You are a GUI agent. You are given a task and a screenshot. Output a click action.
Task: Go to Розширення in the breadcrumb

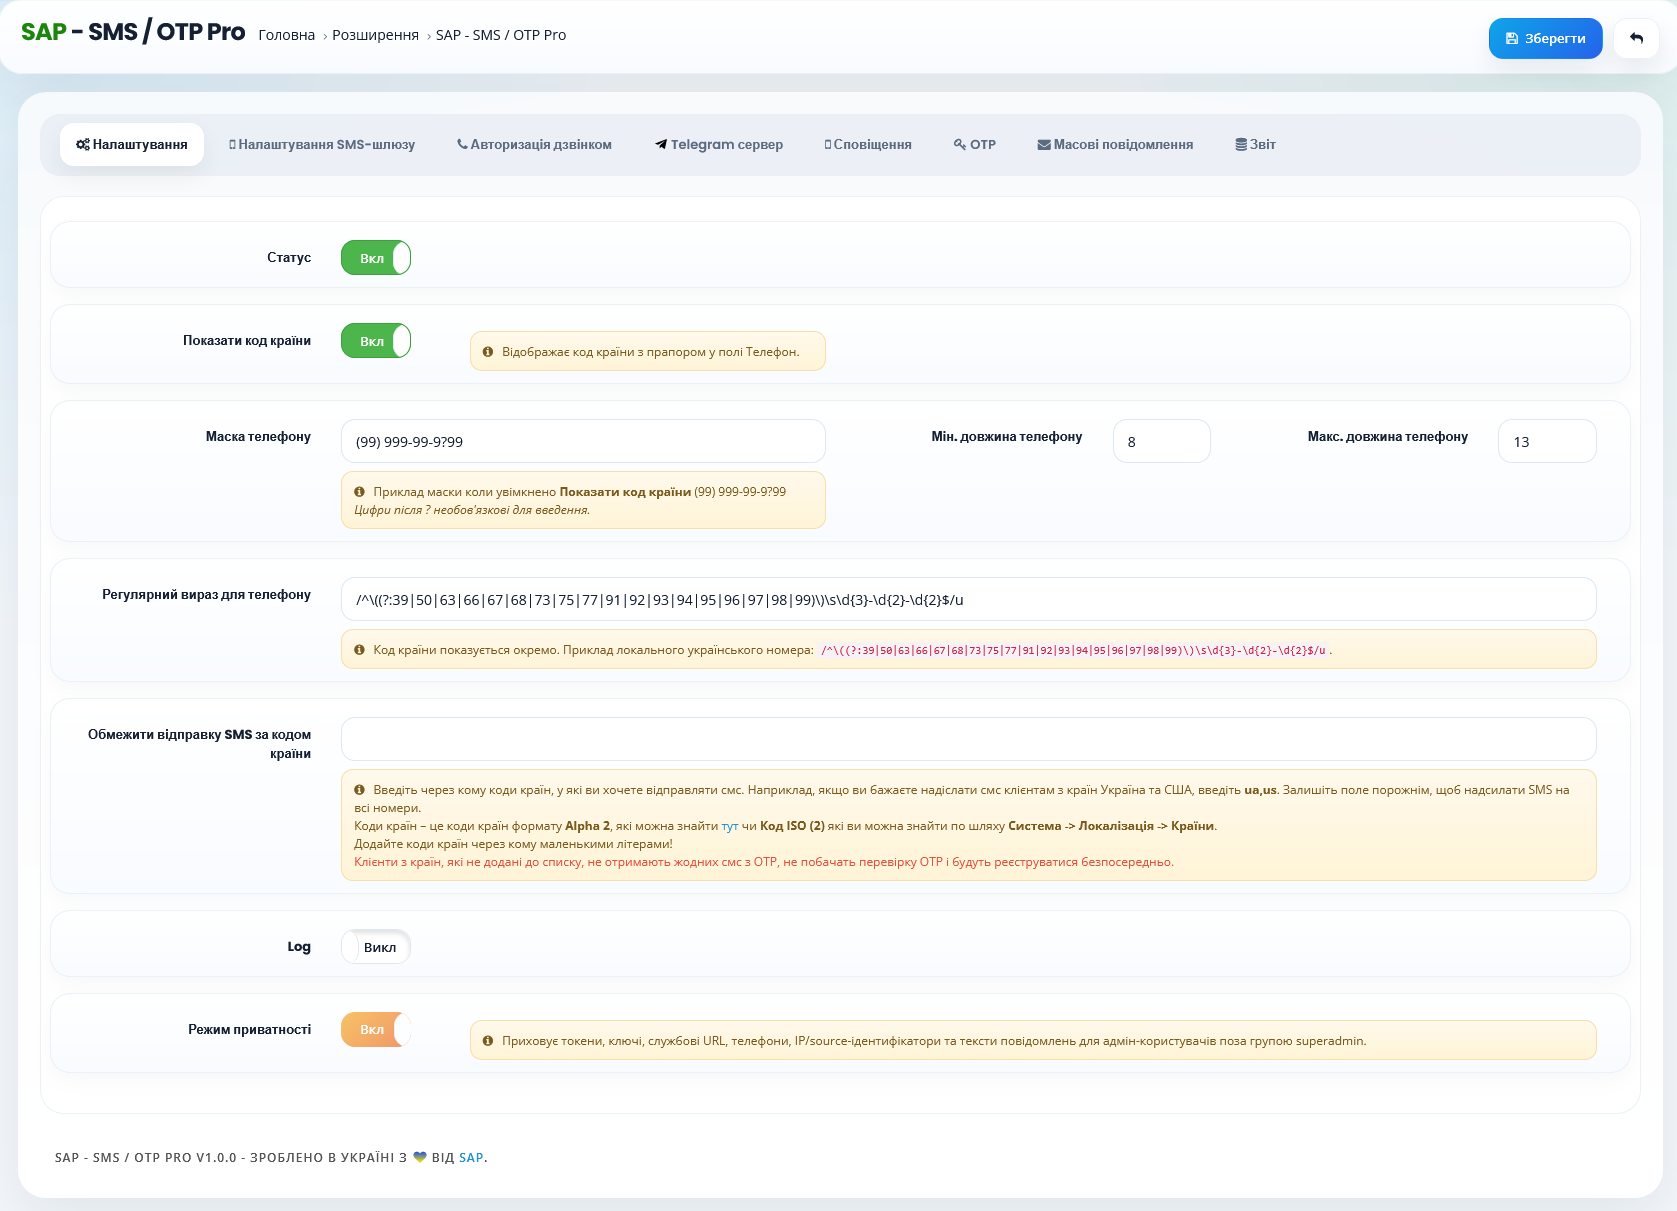375,35
